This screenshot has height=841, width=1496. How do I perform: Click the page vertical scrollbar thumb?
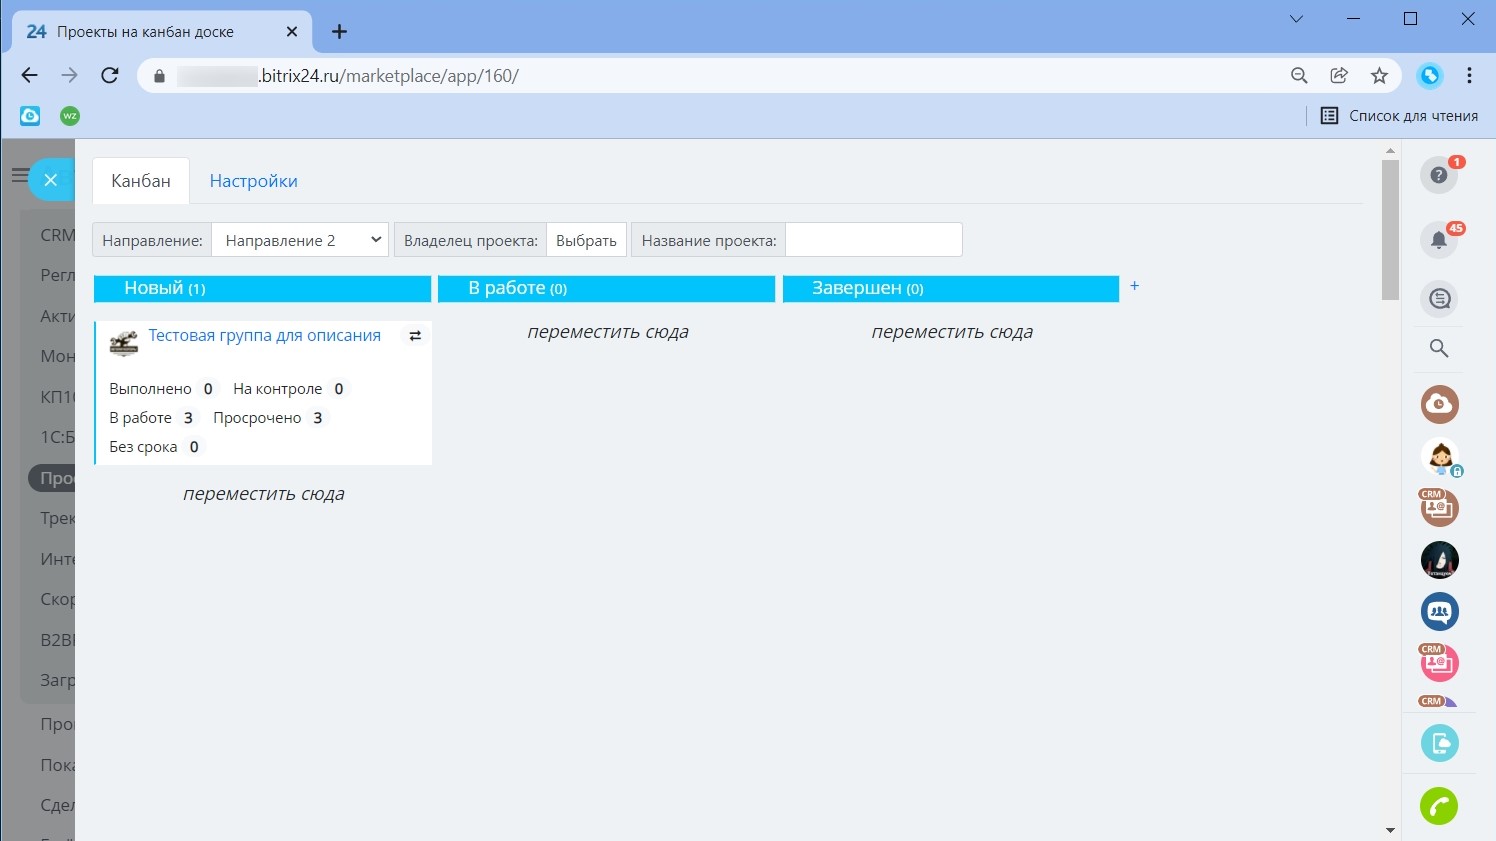click(1390, 229)
